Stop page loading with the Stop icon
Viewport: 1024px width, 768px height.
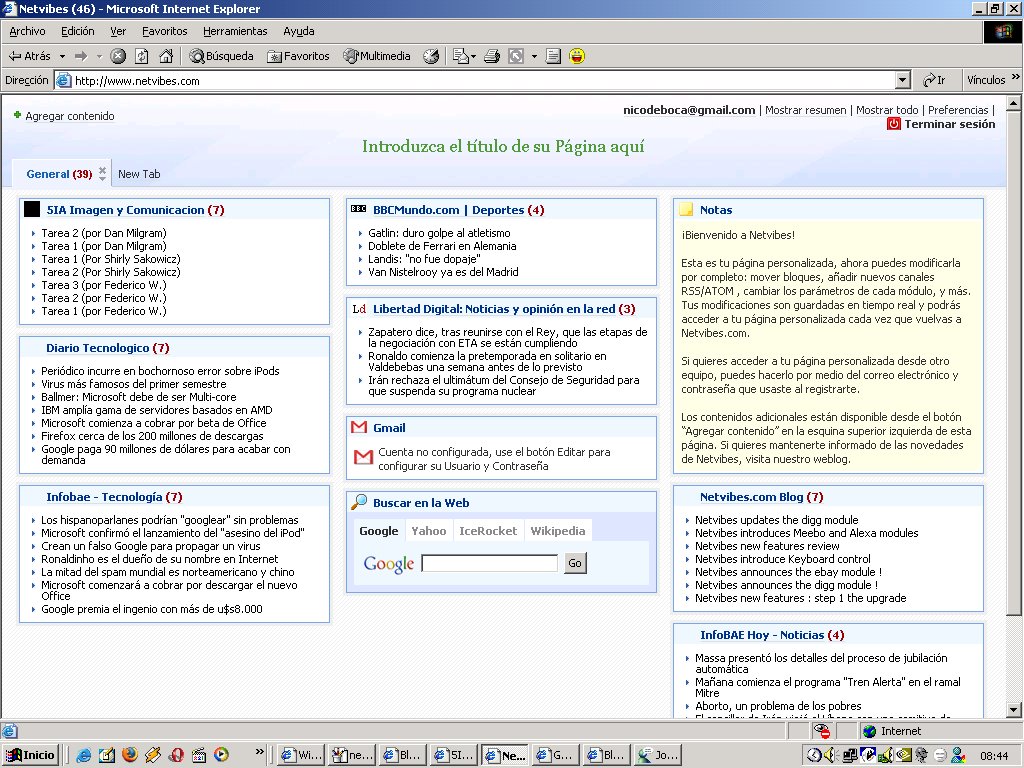tap(118, 56)
